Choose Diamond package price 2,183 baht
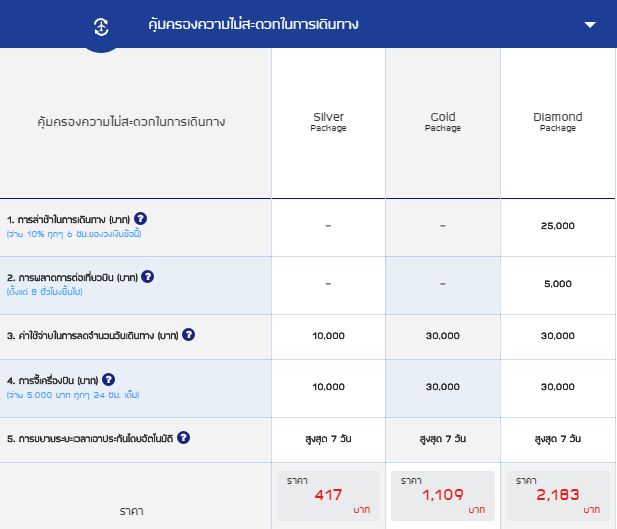 557,496
